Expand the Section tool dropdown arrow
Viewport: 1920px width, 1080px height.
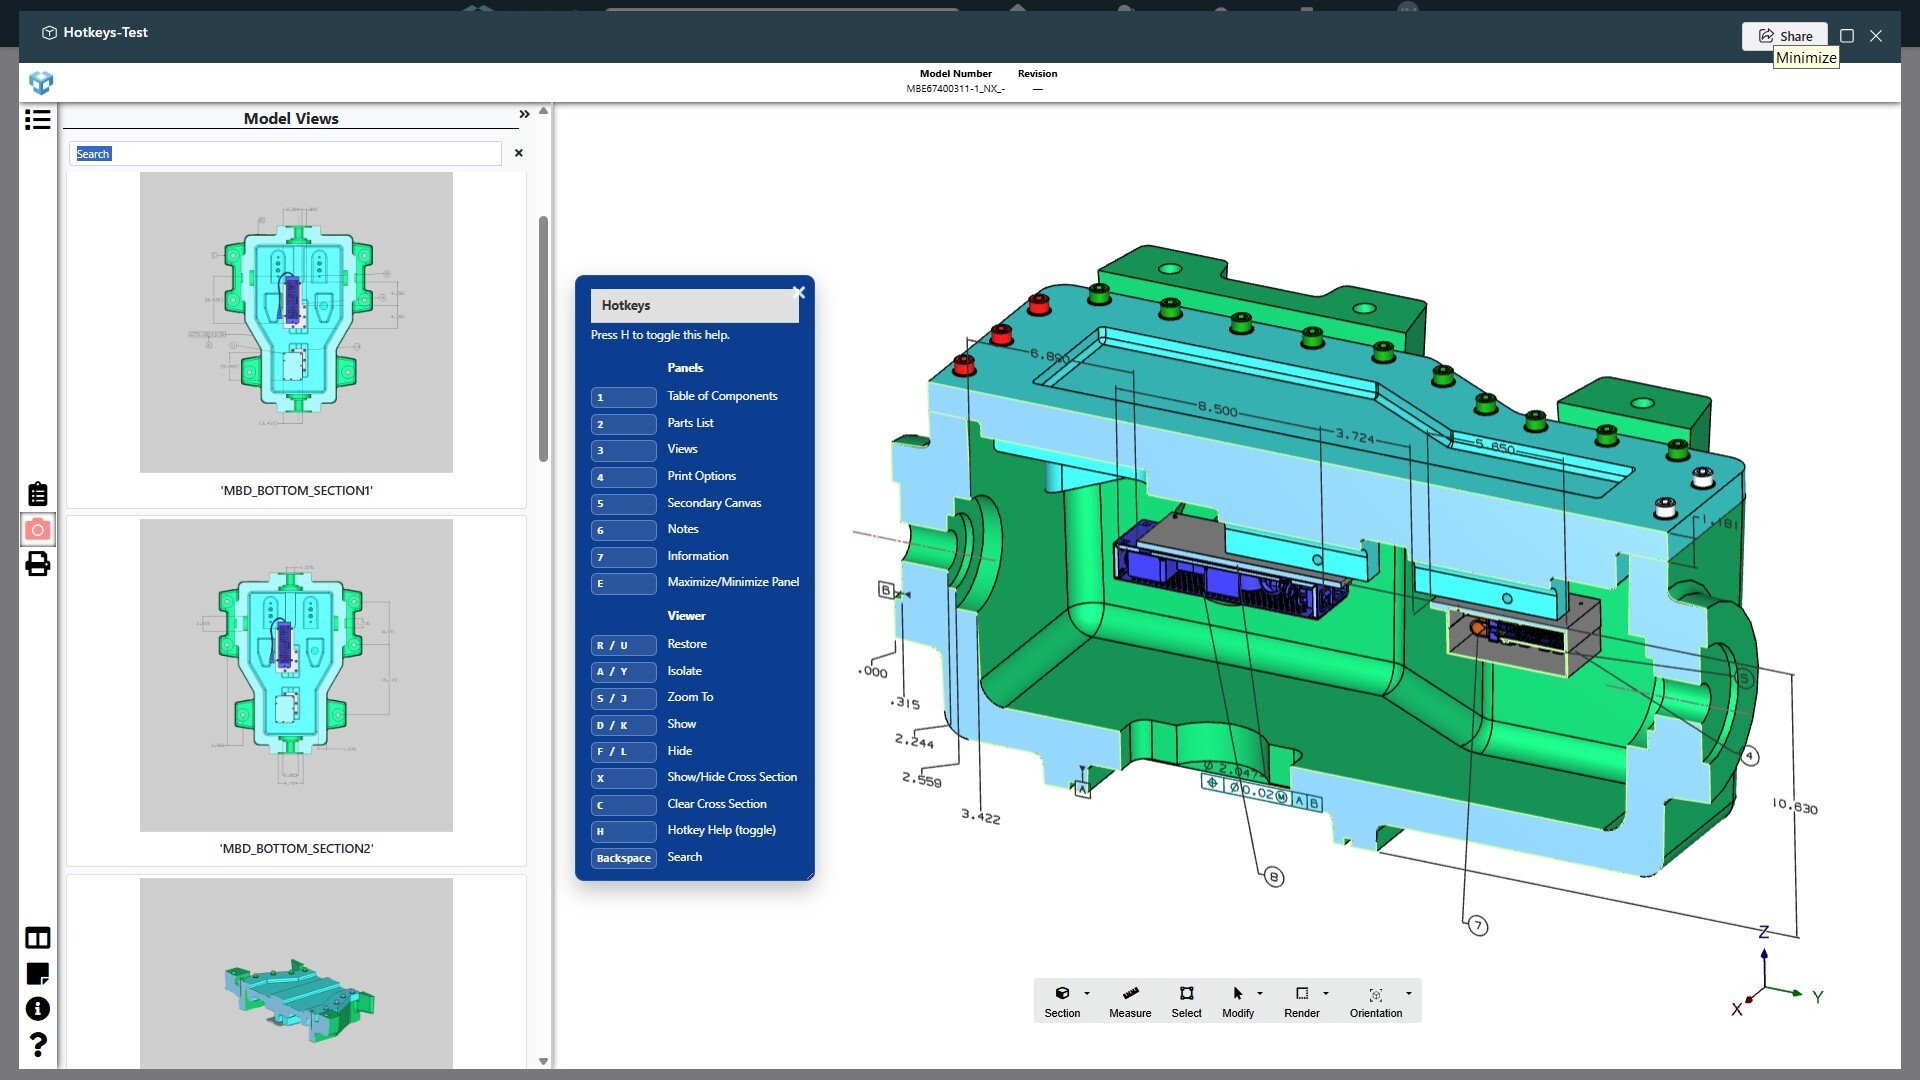(x=1087, y=993)
